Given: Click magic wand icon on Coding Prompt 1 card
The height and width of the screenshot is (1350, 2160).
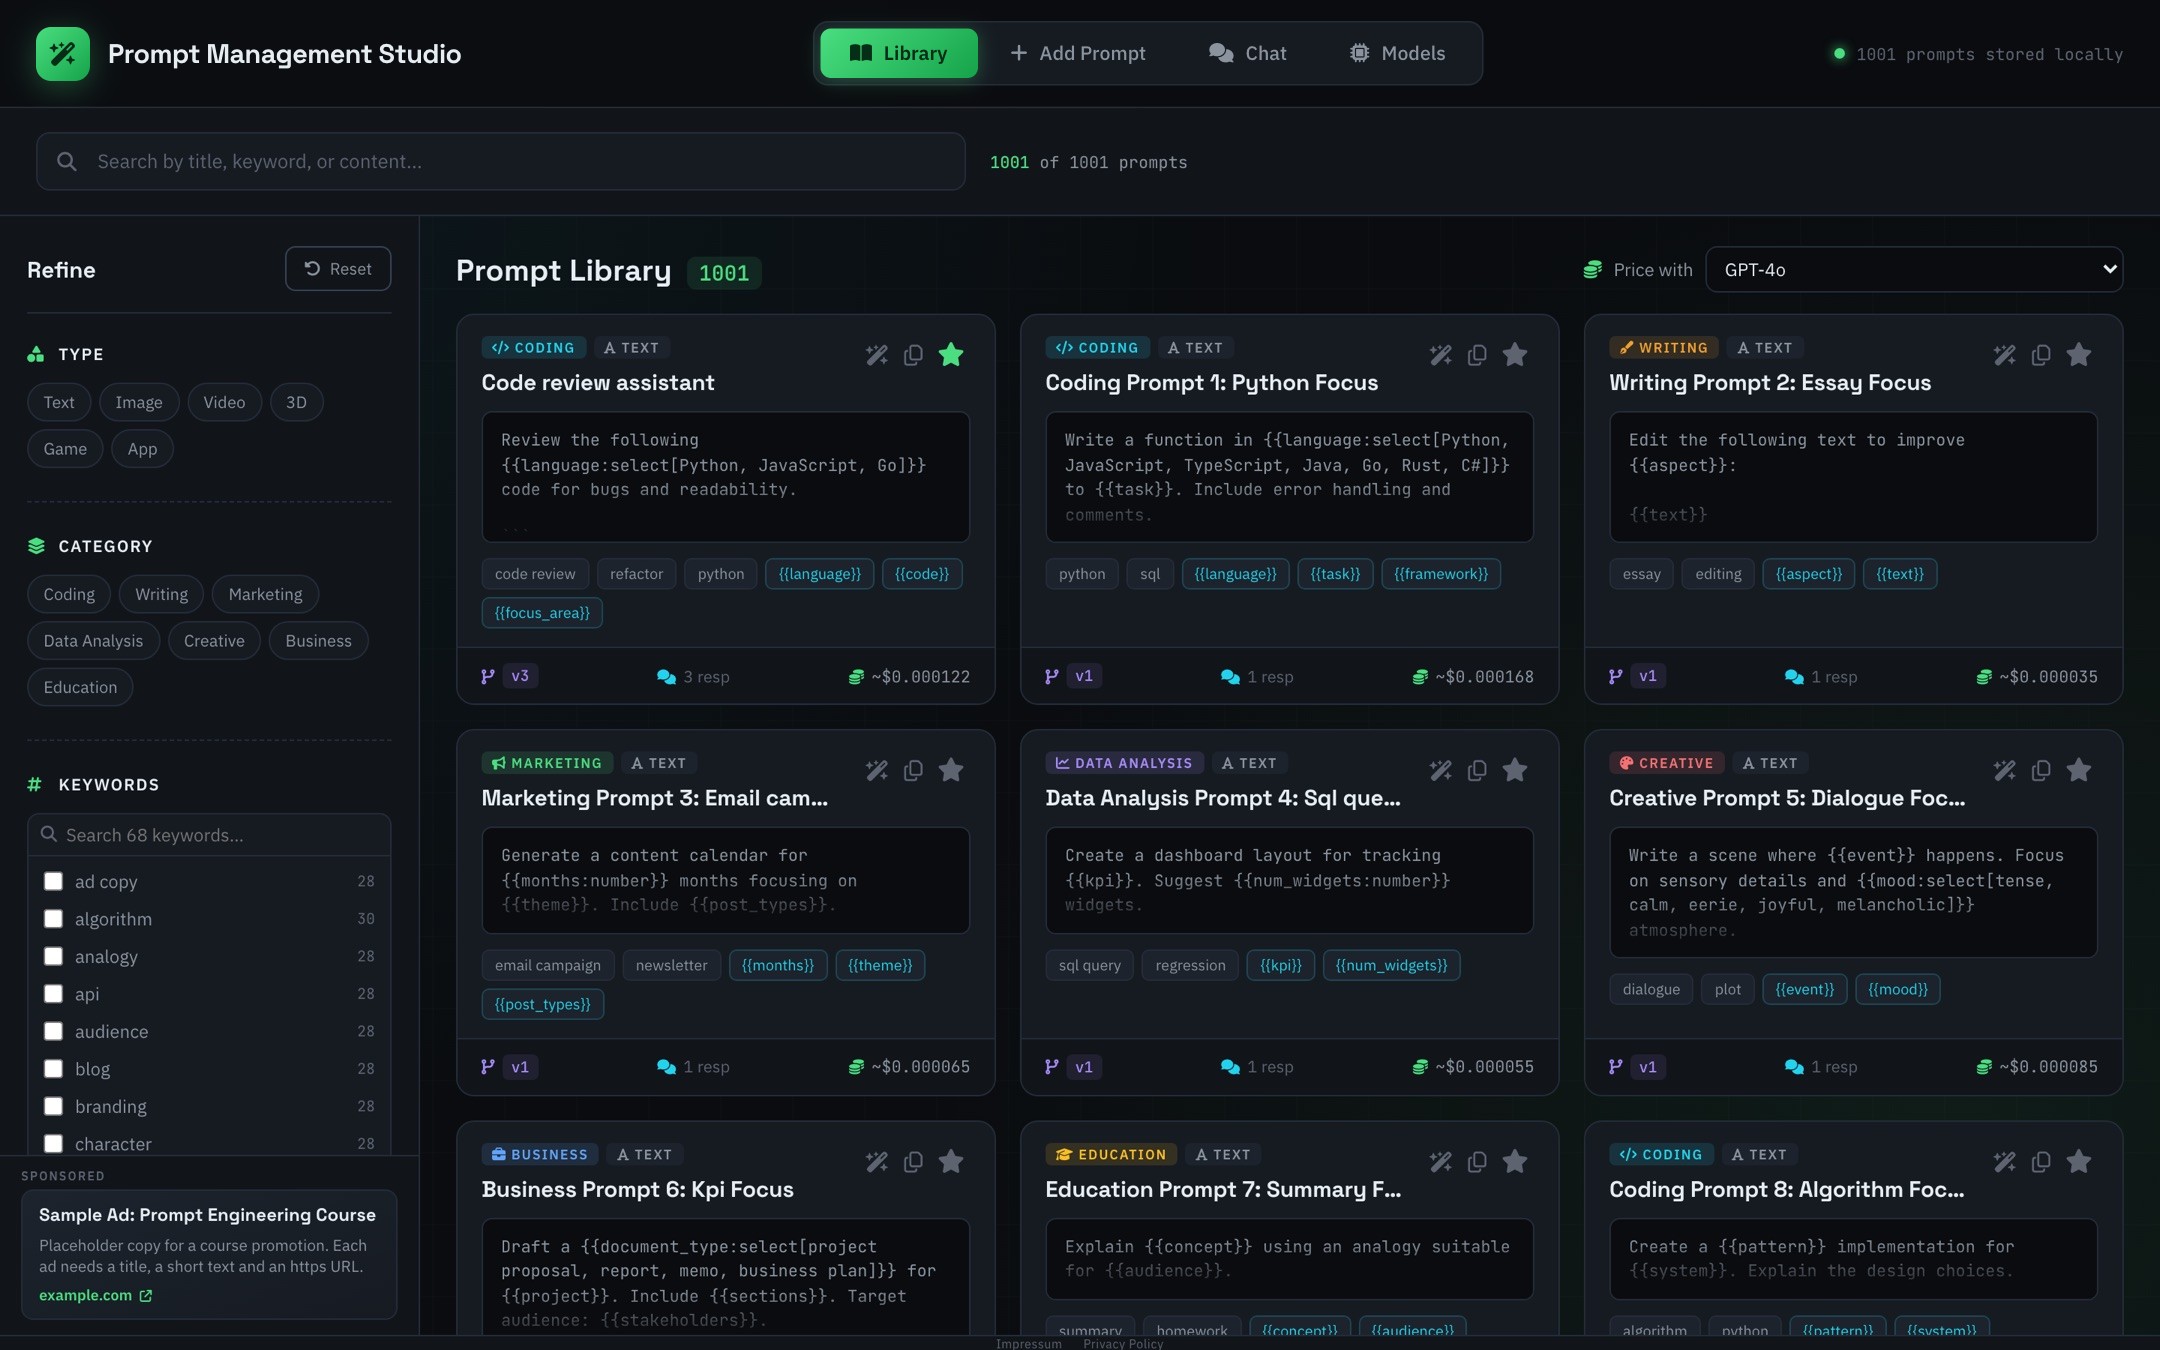Looking at the screenshot, I should click(x=1441, y=355).
